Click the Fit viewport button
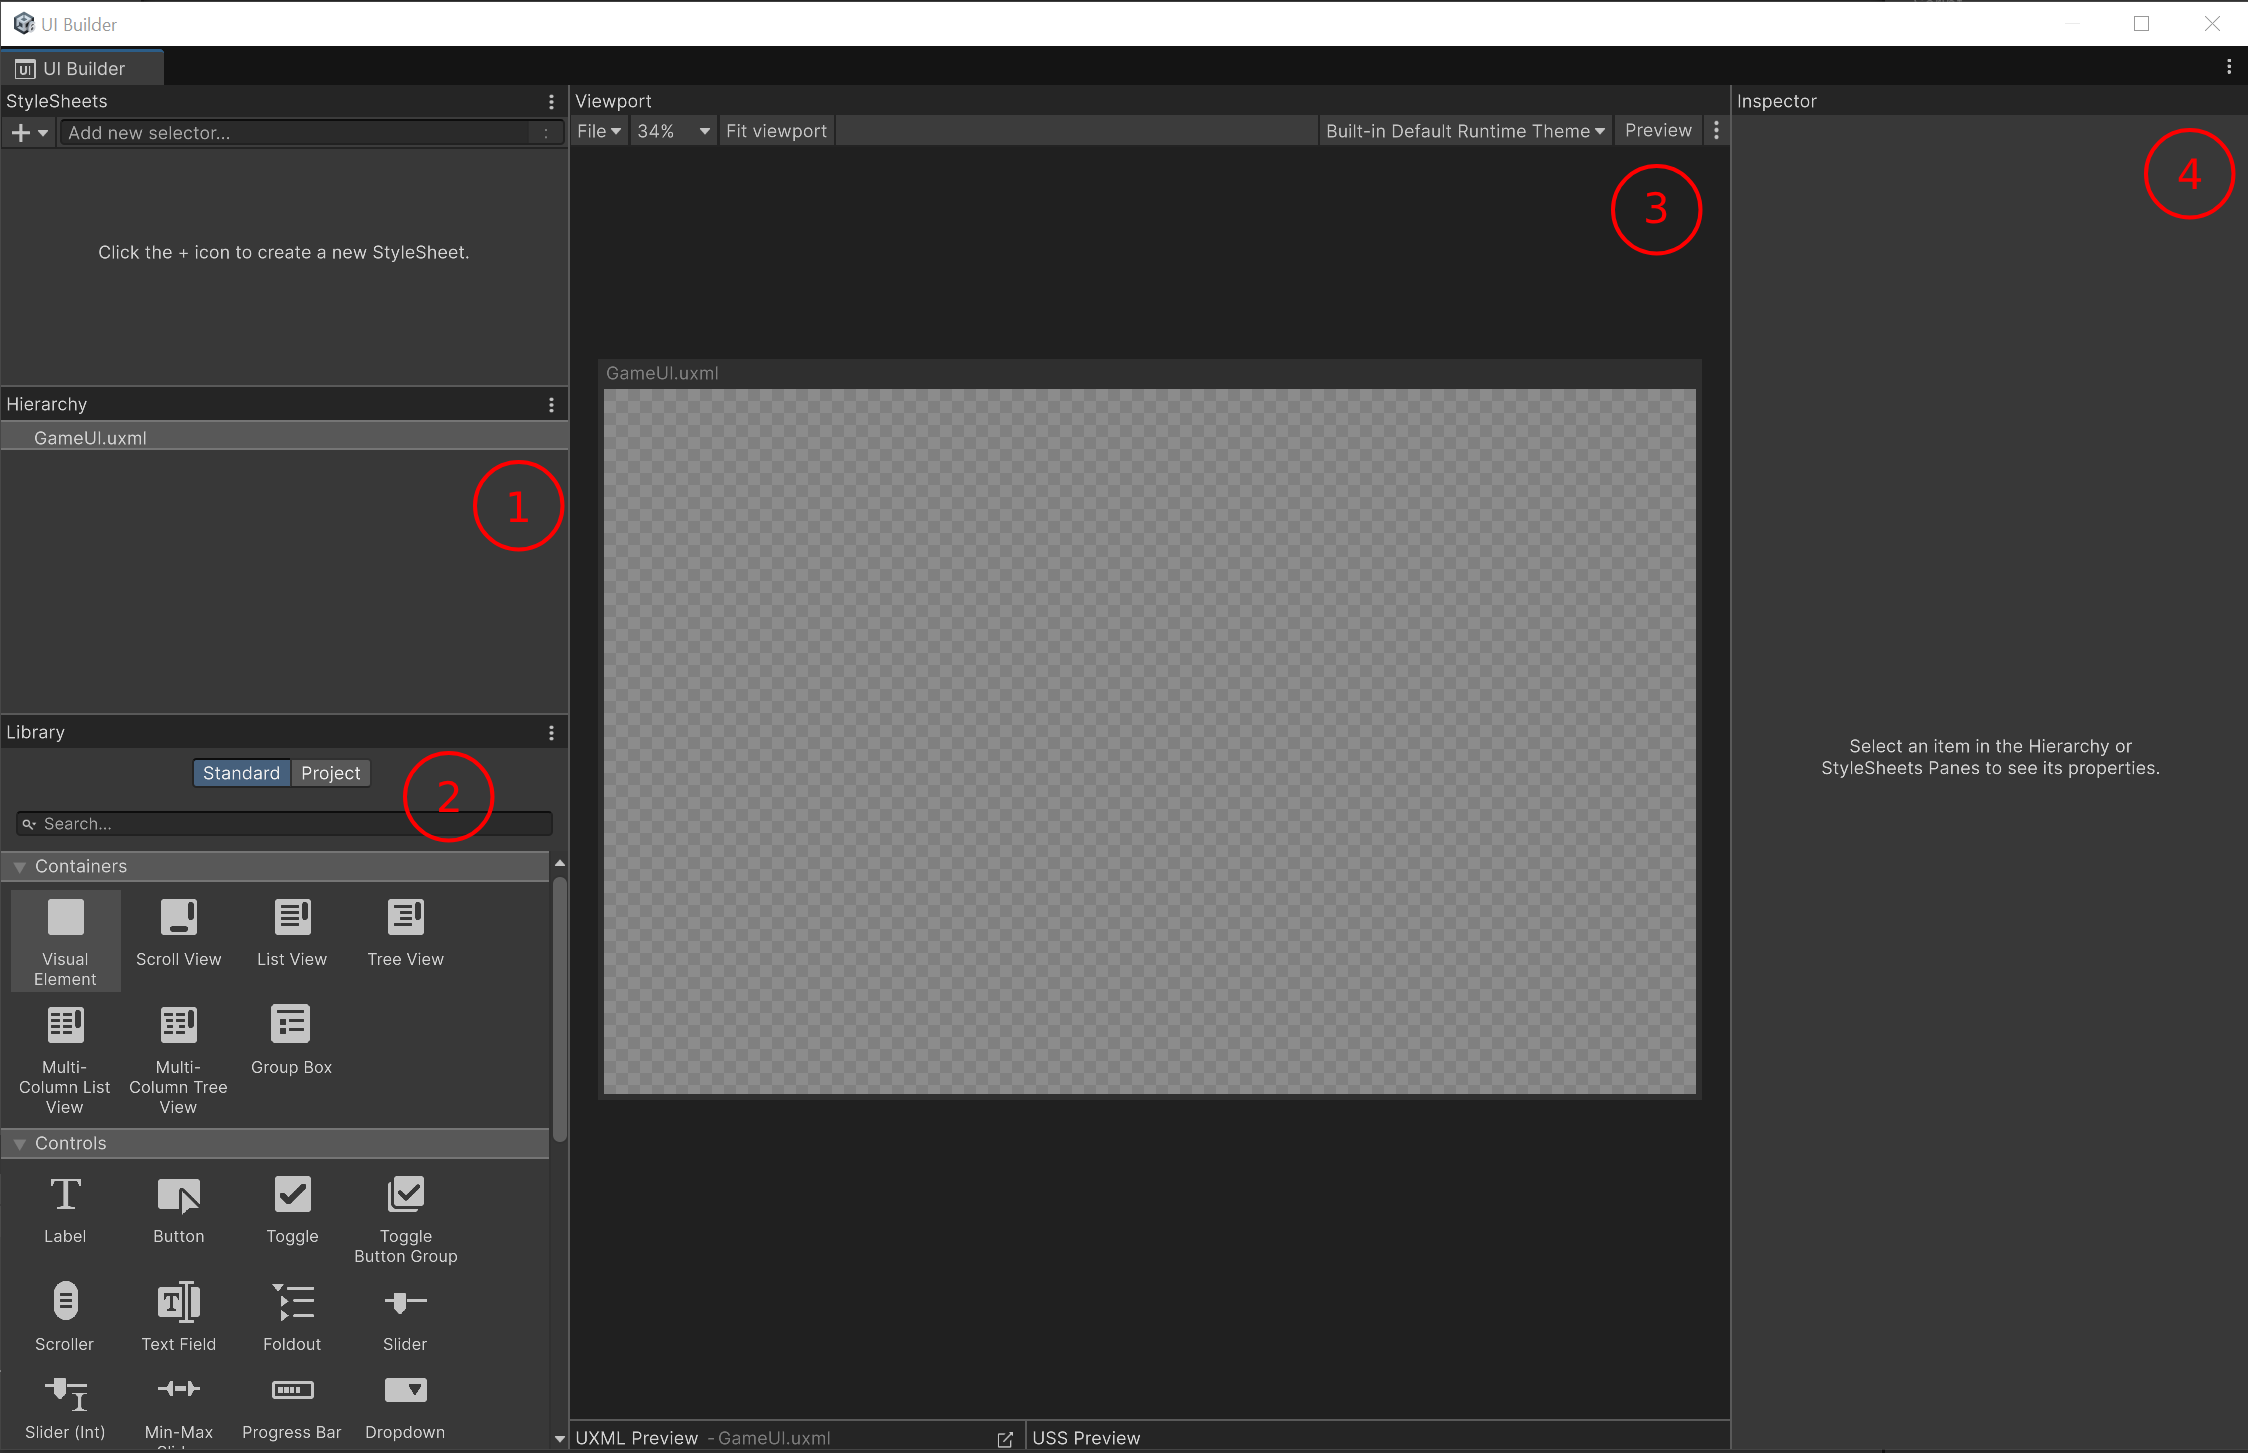The height and width of the screenshot is (1453, 2248). [x=776, y=130]
